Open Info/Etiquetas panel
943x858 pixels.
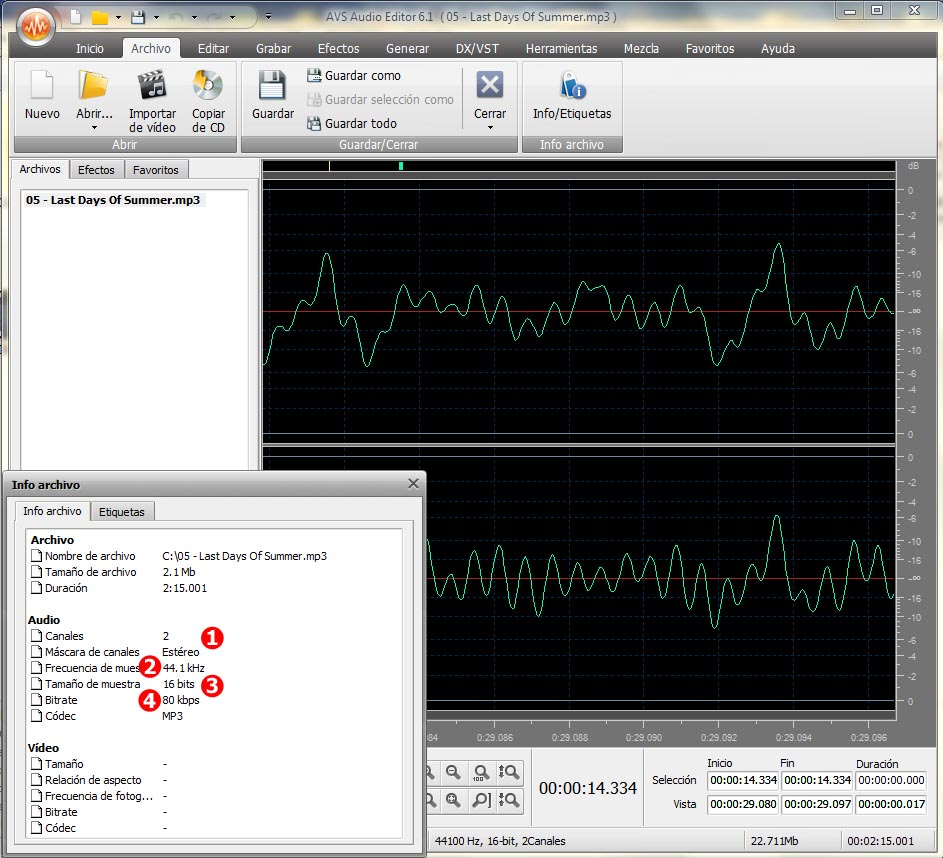(x=571, y=97)
